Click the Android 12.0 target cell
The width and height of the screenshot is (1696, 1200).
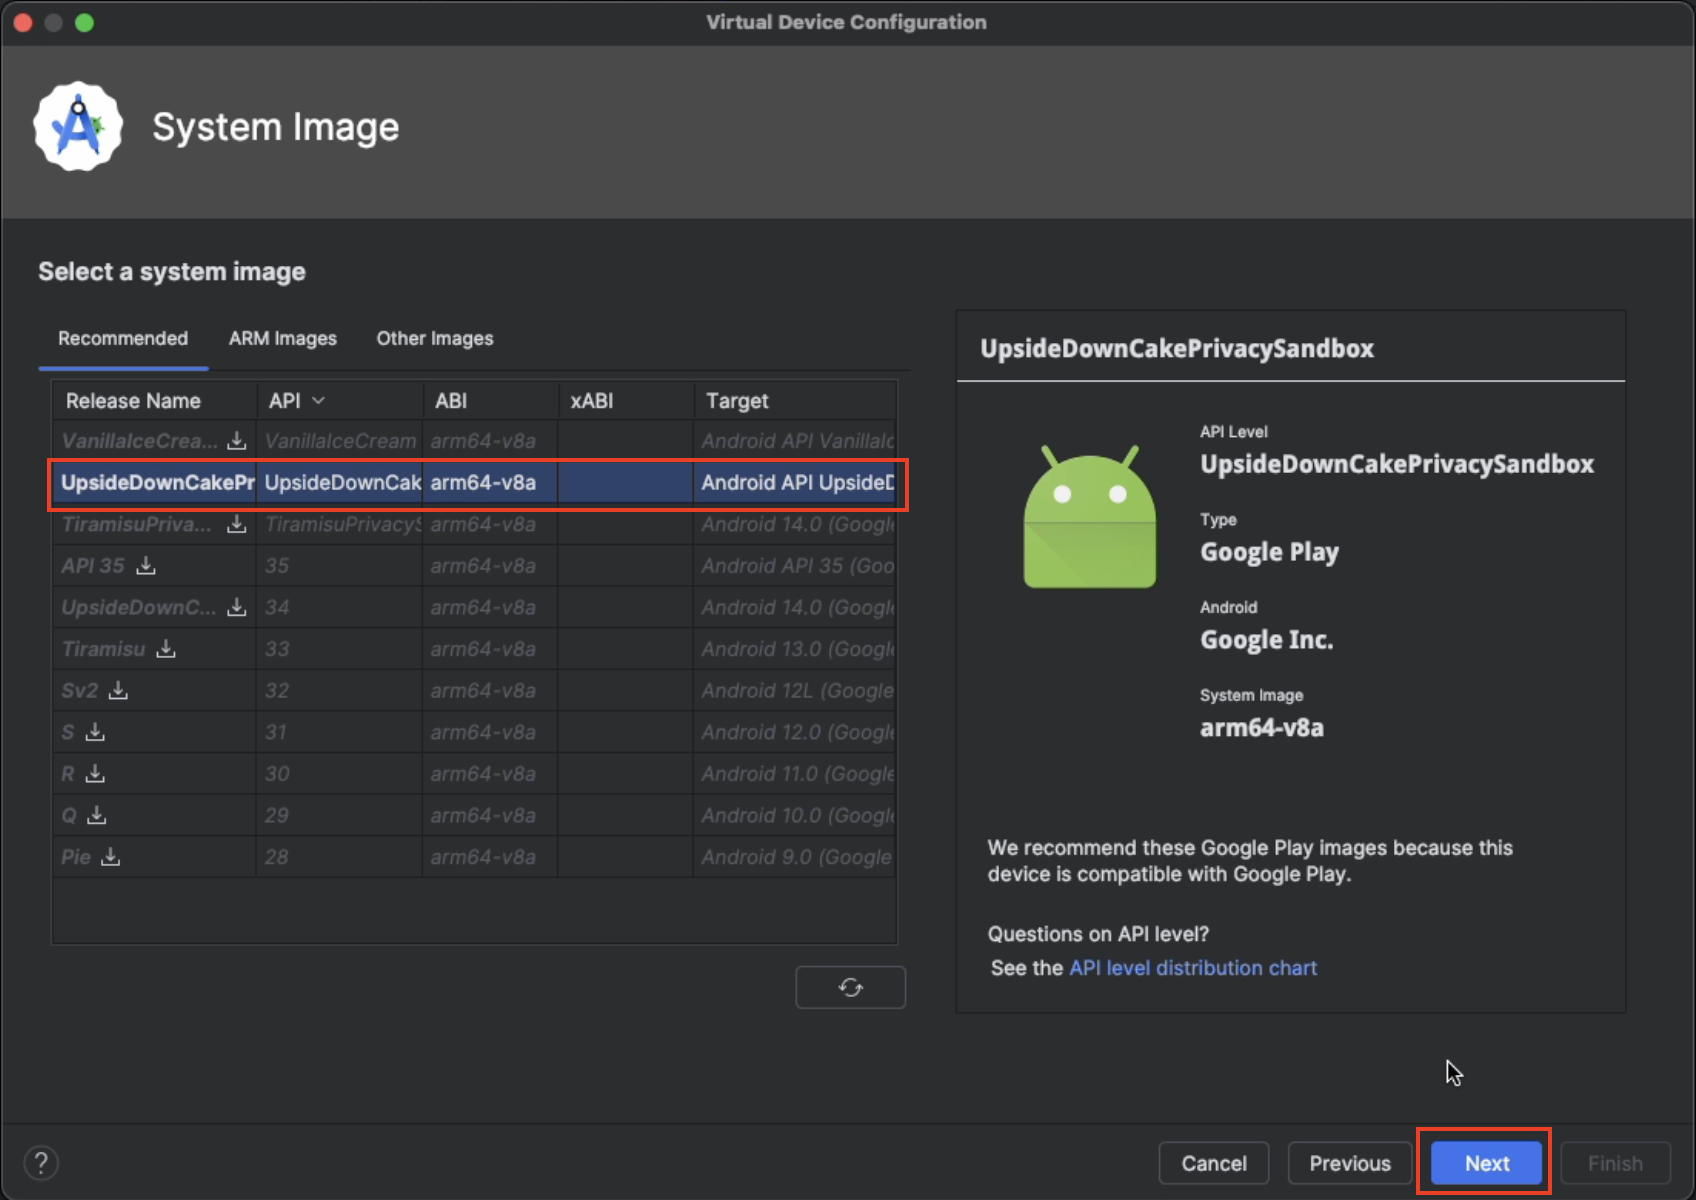point(795,732)
